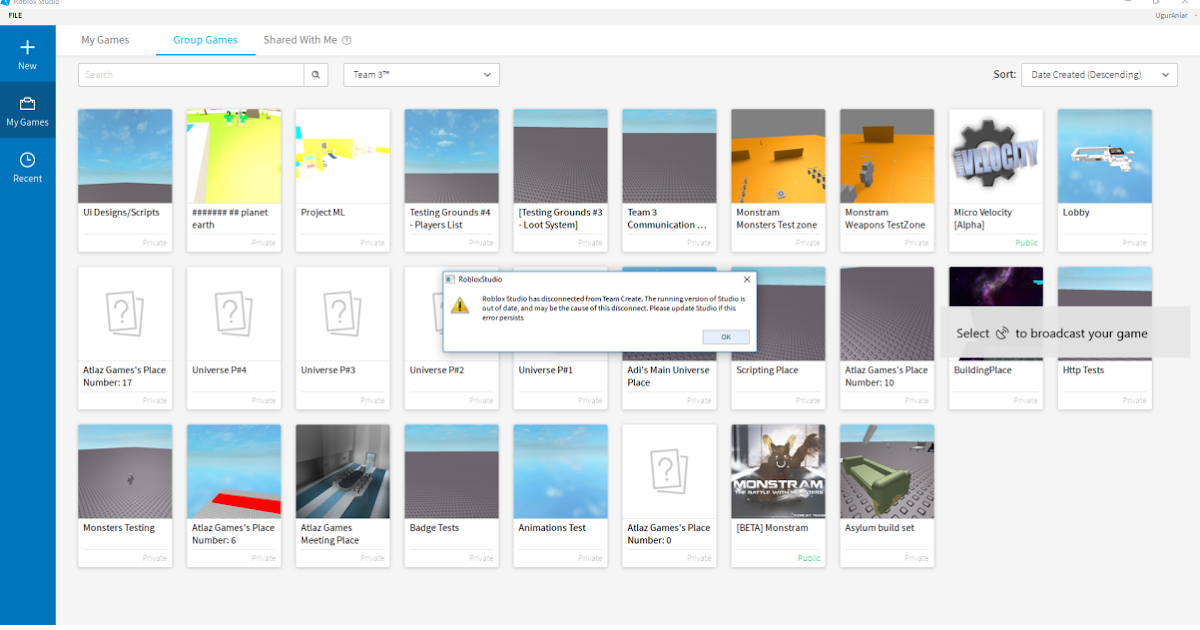Click the Universe P#1 title text
This screenshot has width=1200, height=630.
click(545, 370)
